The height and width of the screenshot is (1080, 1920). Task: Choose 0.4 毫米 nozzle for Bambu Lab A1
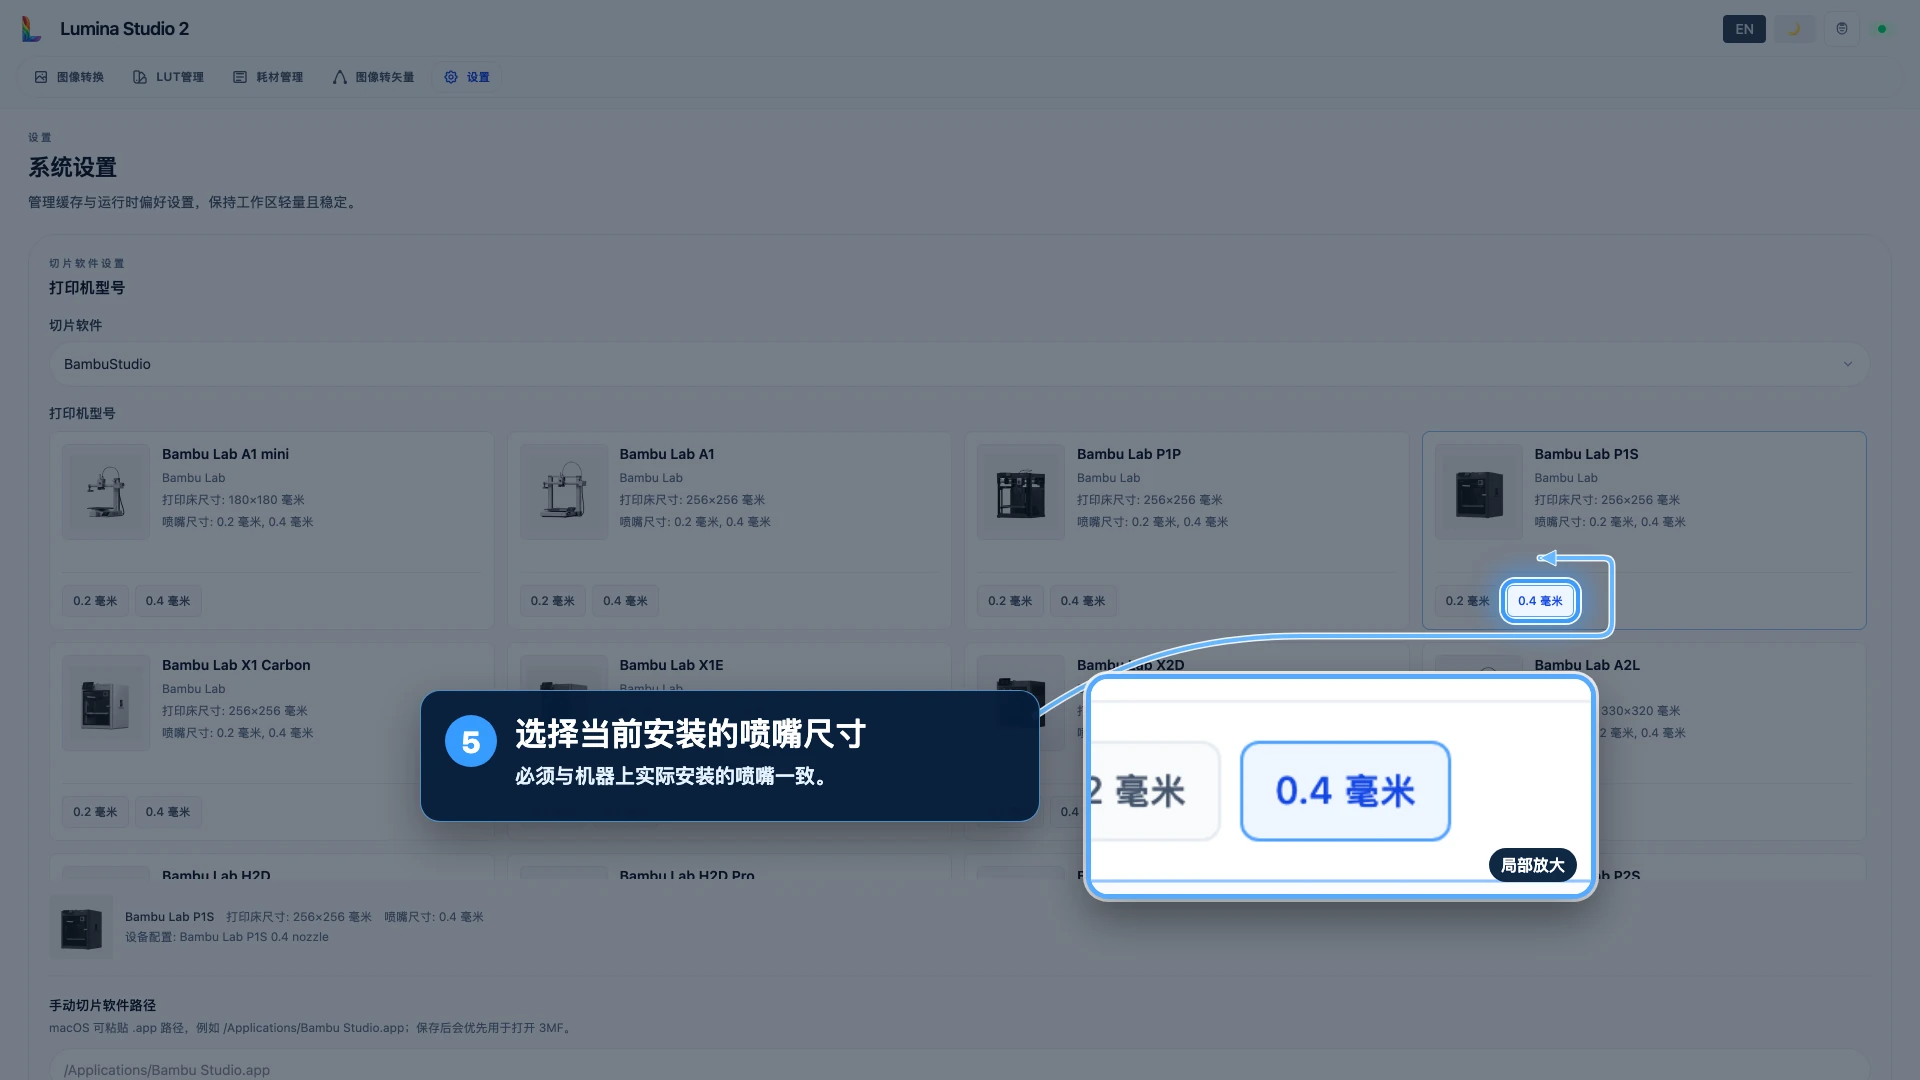[625, 601]
